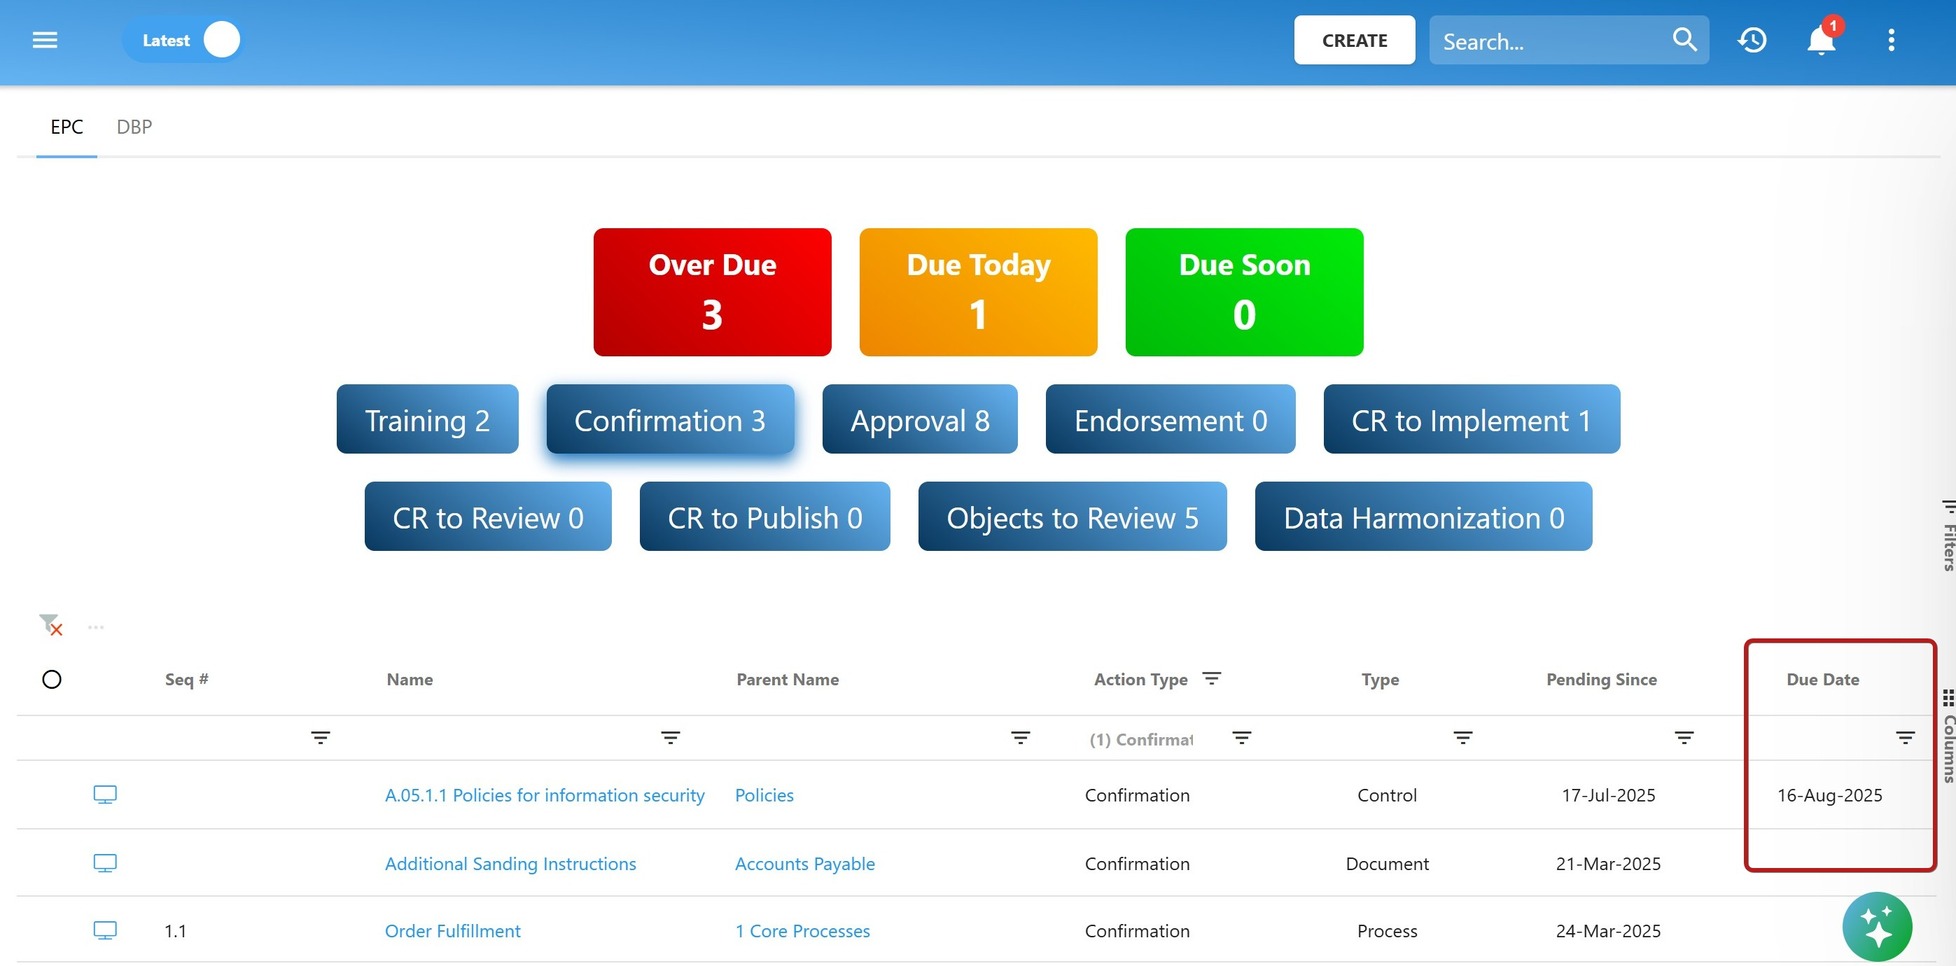Switch to the DBP tab
Screen dimensions: 1956x966
click(134, 127)
